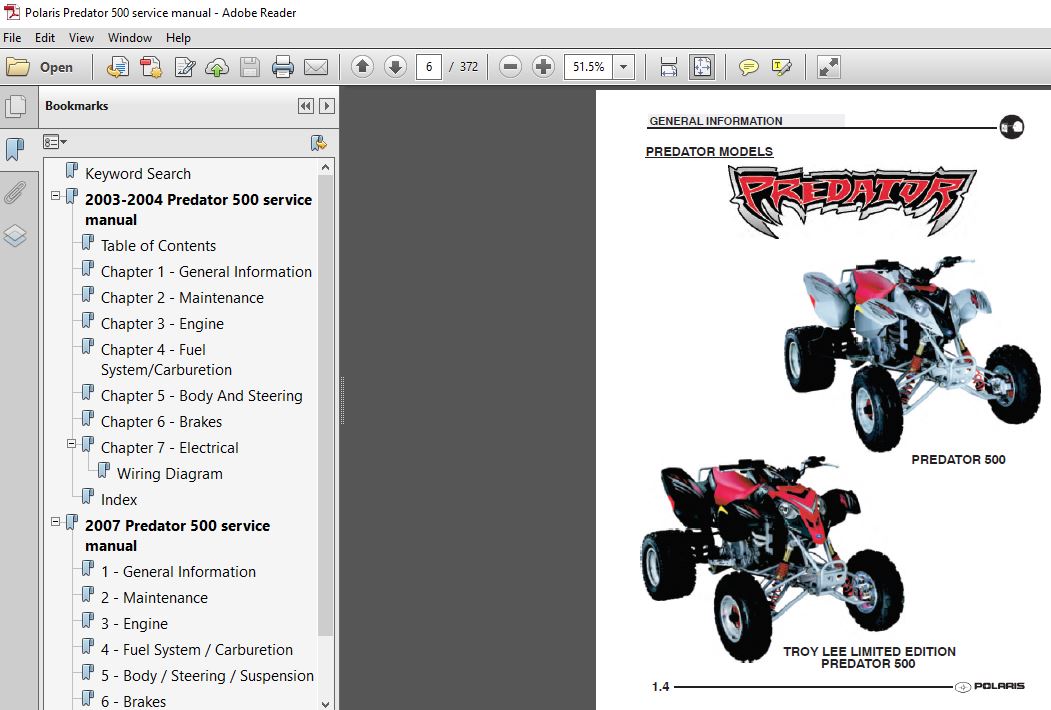Viewport: 1051px width, 710px height.
Task: Click the PREDATOR MODELS heading
Action: pyautogui.click(x=709, y=152)
